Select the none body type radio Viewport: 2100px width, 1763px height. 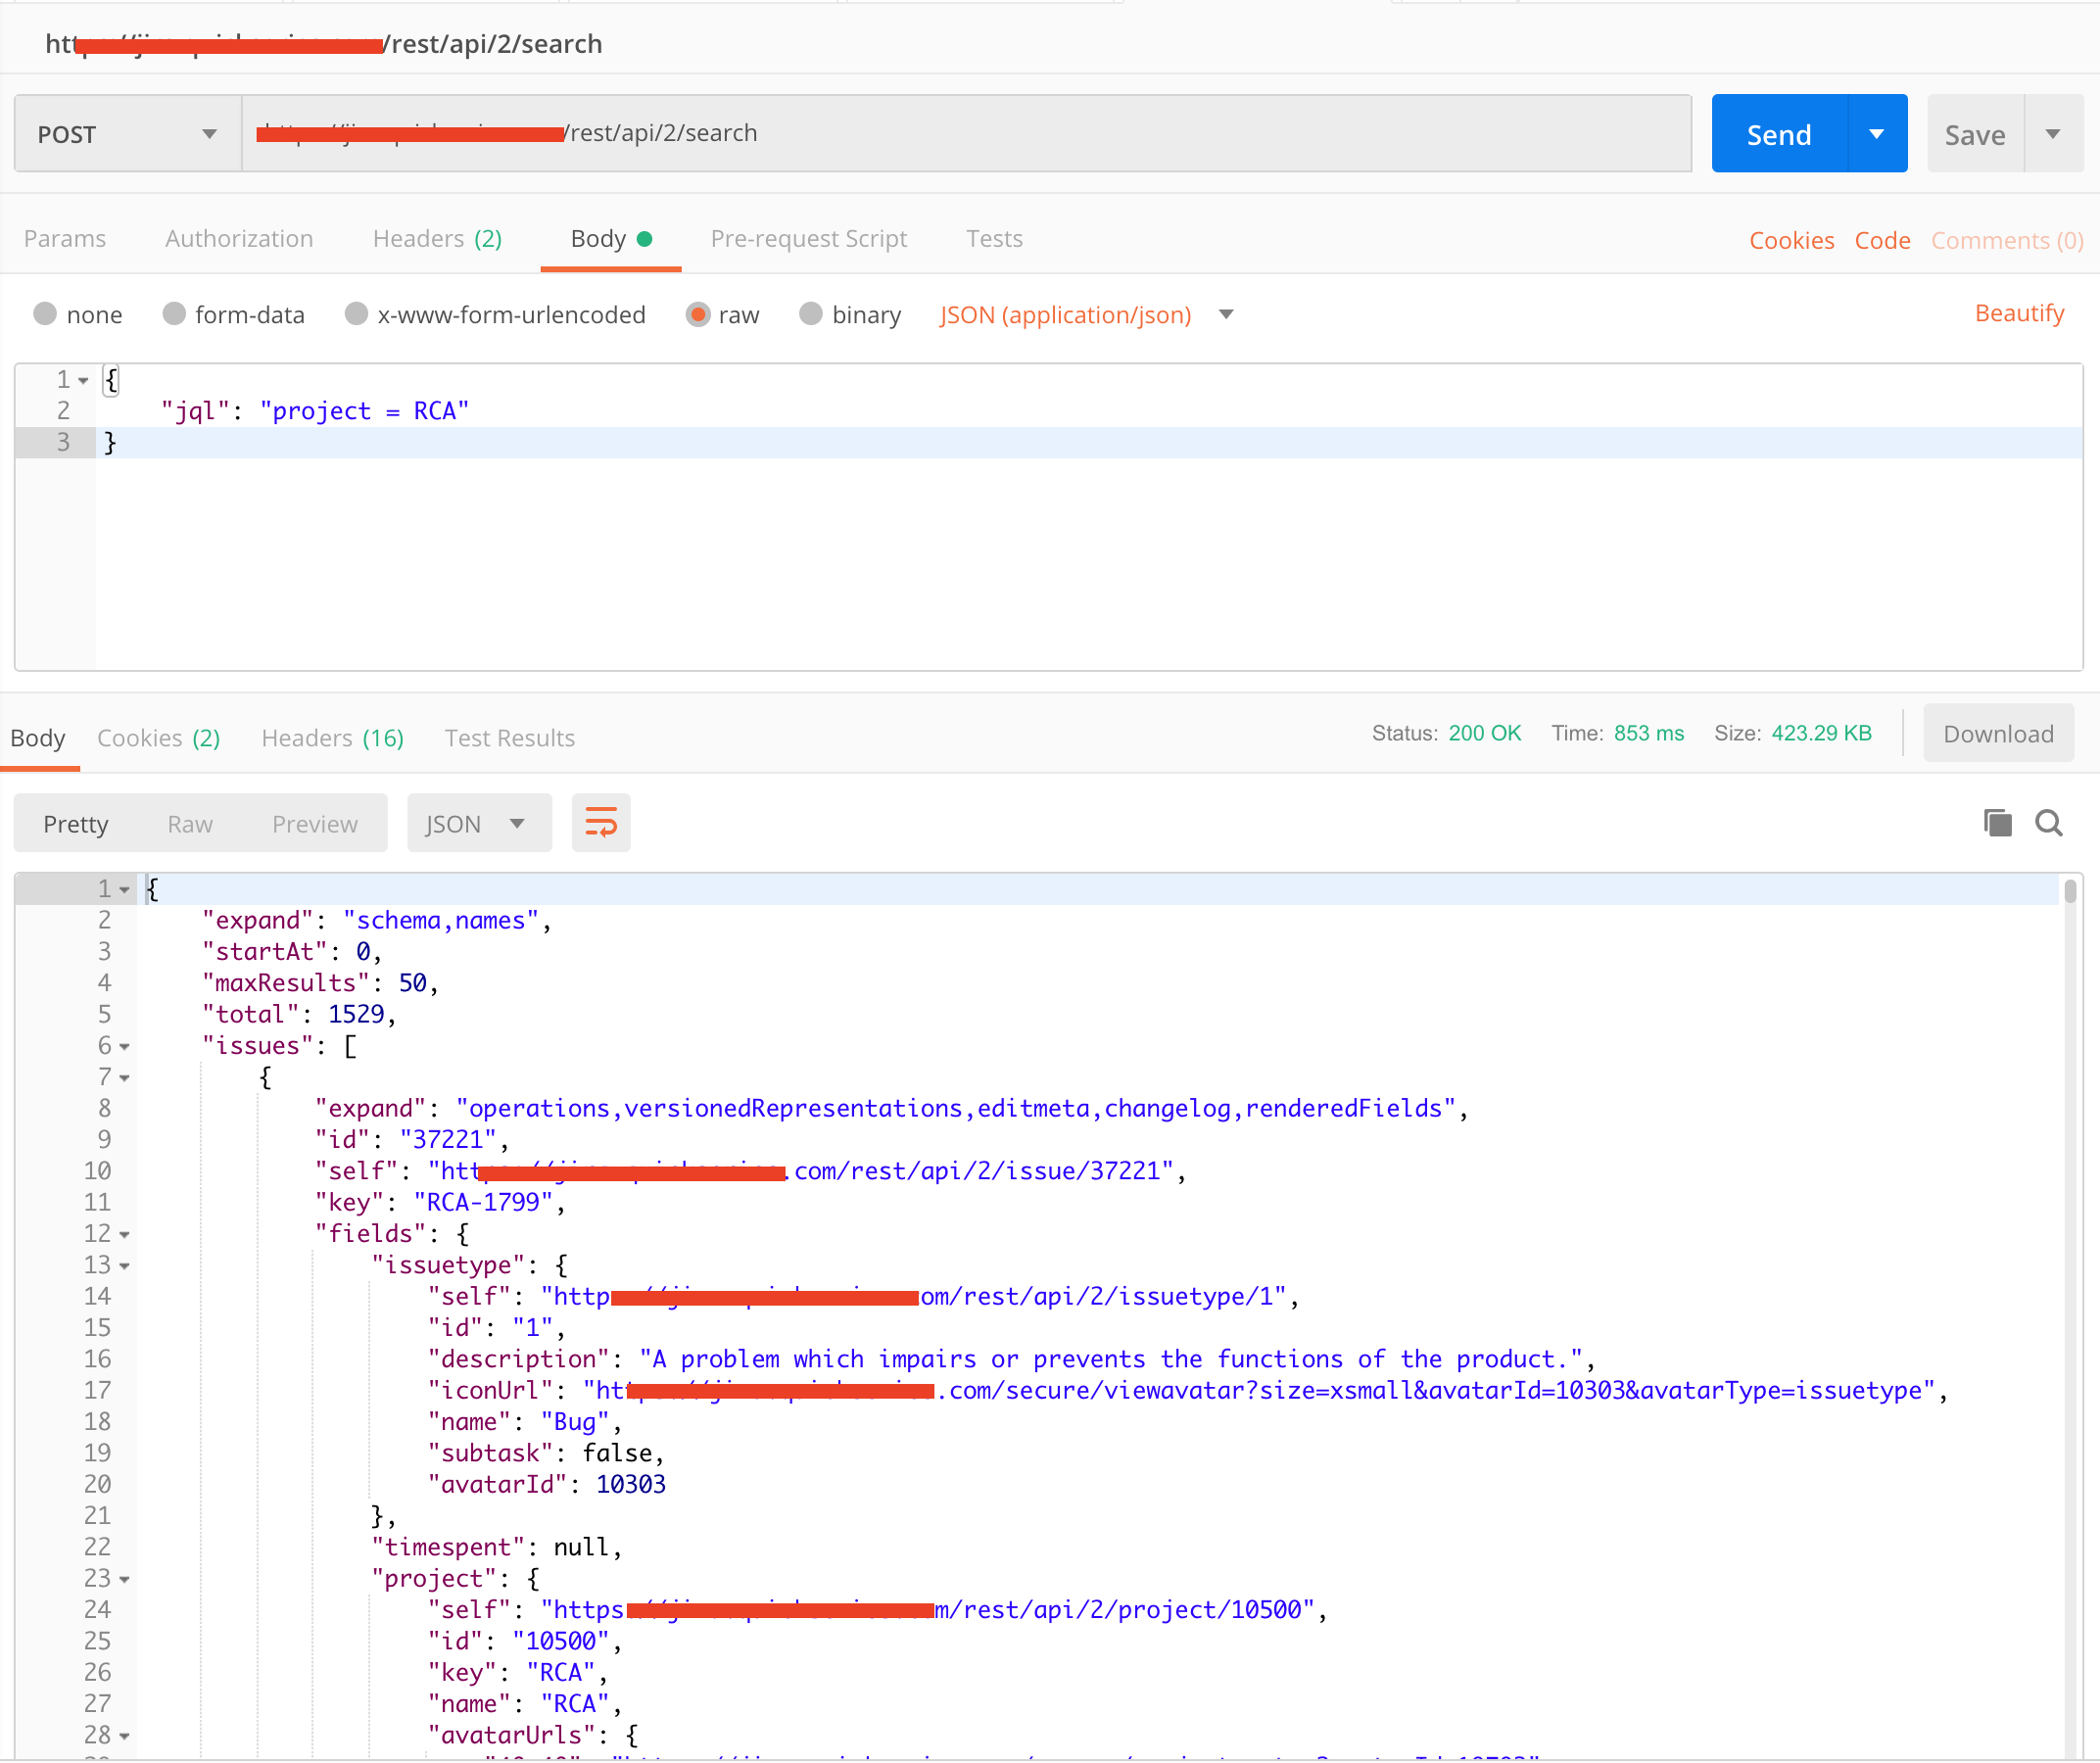(45, 314)
